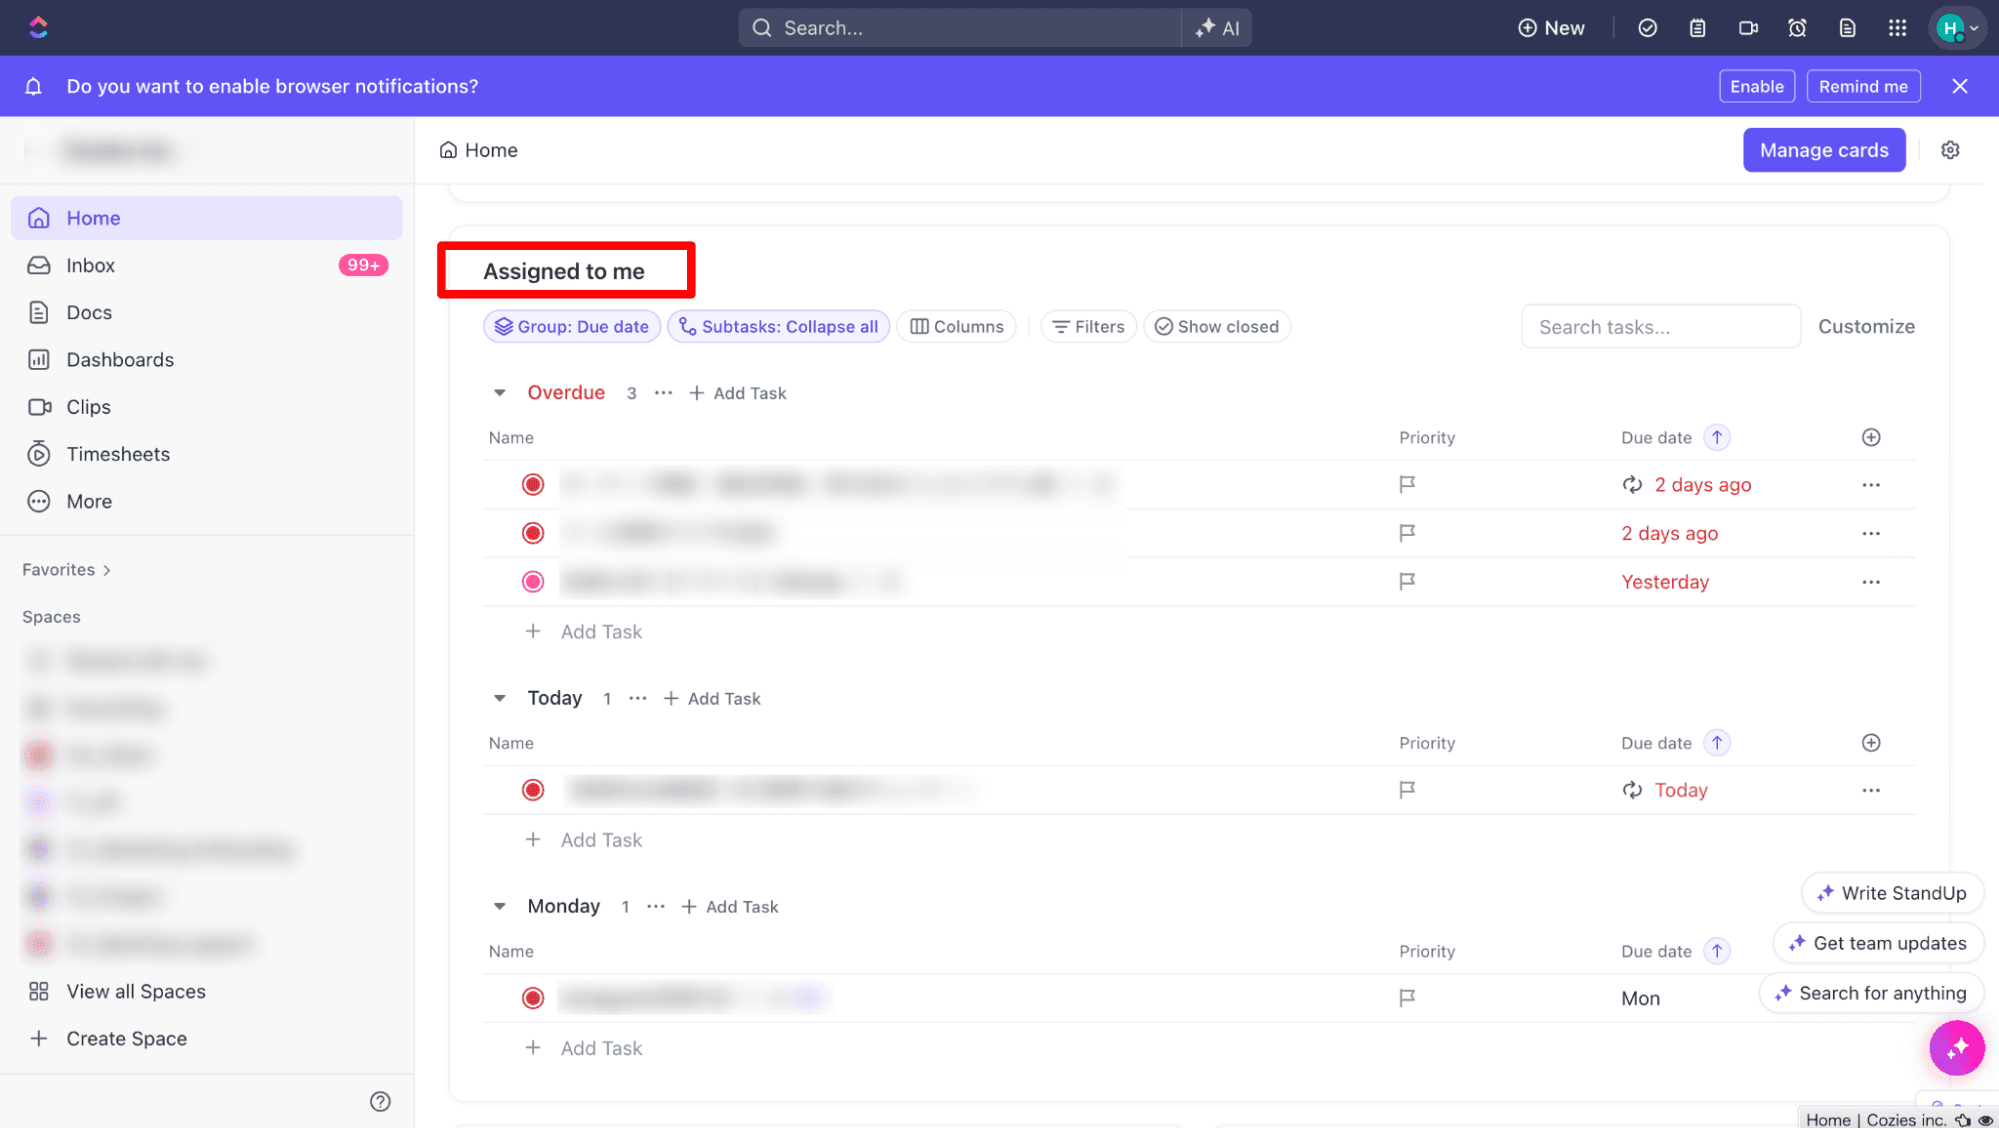Click Get team updates AI suggestion

tap(1878, 943)
